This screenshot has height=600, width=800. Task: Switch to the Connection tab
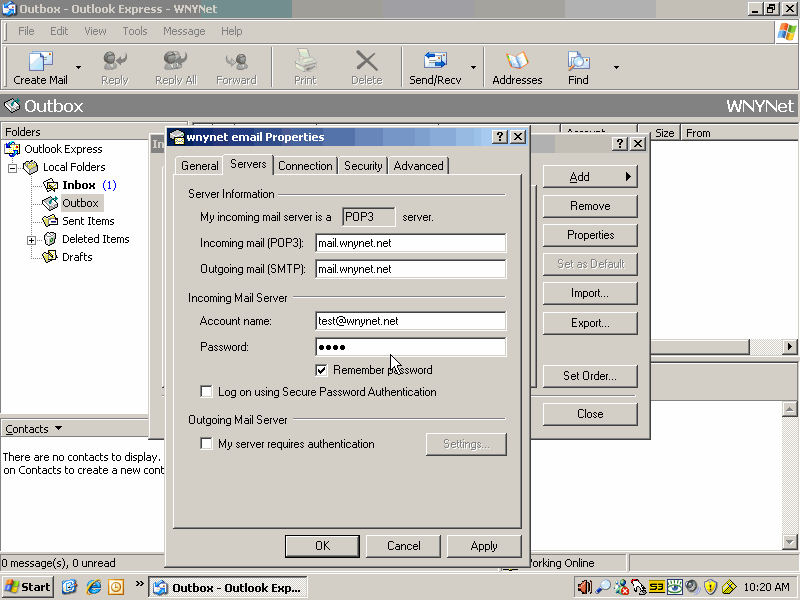coord(305,166)
